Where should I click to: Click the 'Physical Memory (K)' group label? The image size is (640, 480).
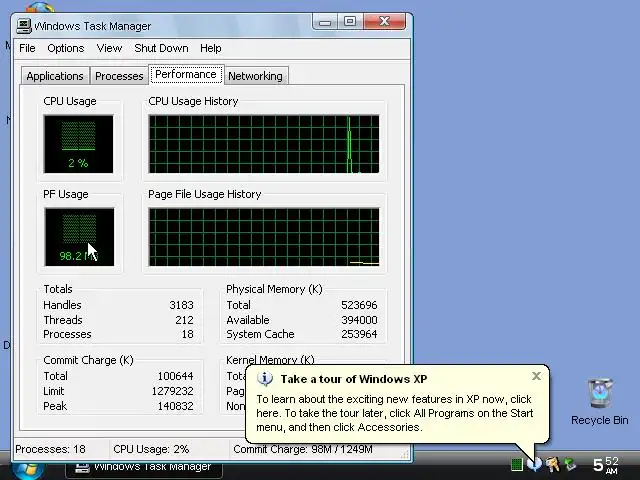tap(274, 289)
